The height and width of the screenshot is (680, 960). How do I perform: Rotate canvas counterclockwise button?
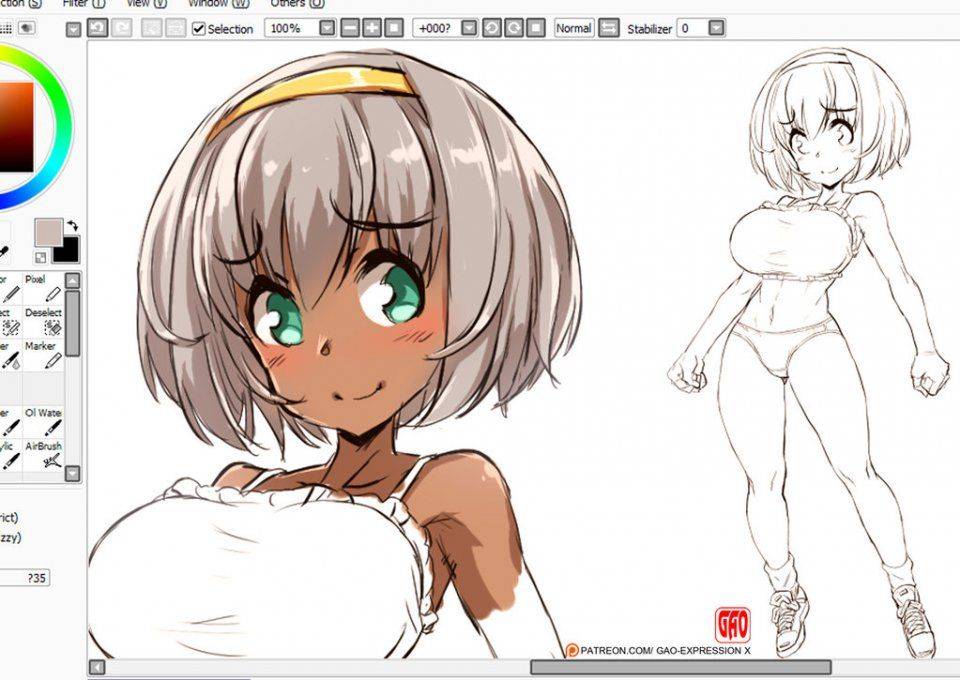492,28
